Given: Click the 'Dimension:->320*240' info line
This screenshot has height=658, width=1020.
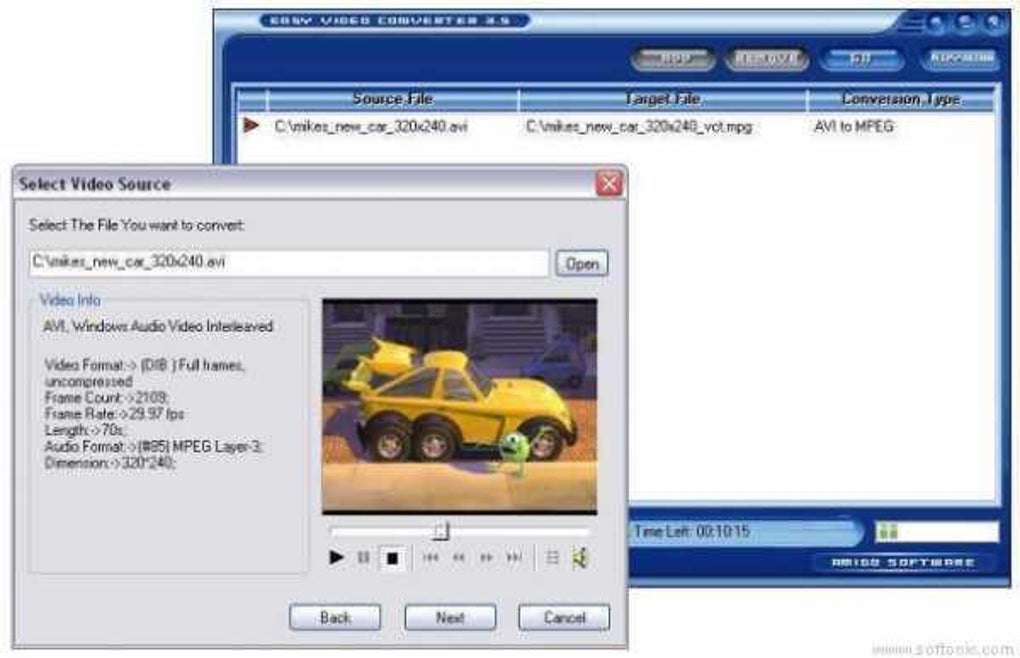Looking at the screenshot, I should tap(110, 463).
